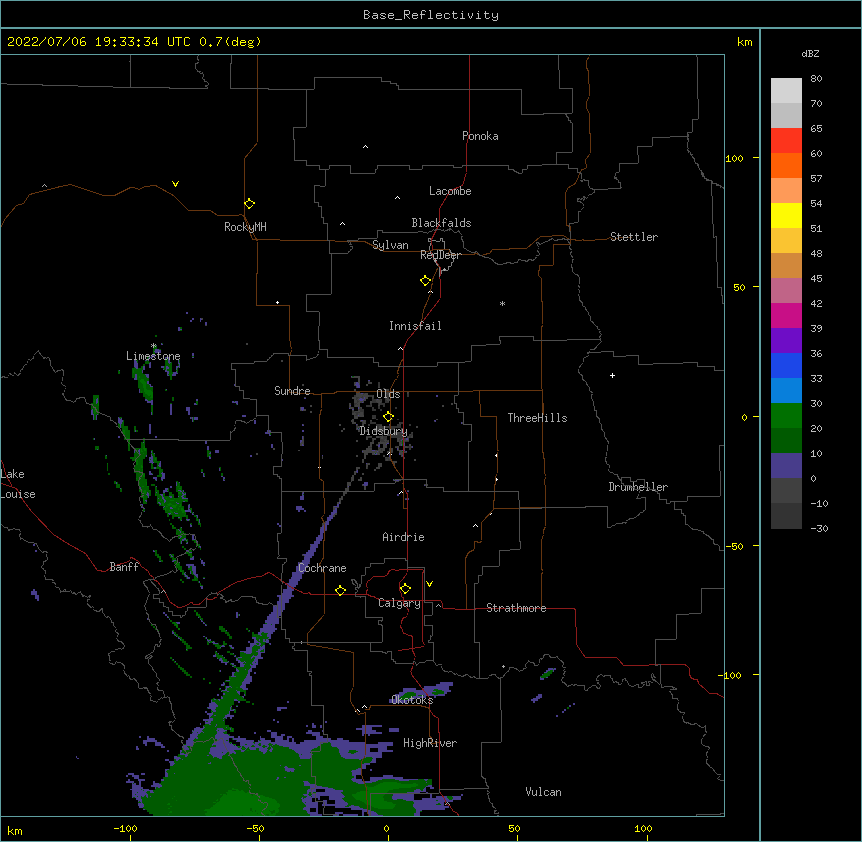Click the white asterisk above the Limestone label
The width and height of the screenshot is (862, 842).
(154, 346)
